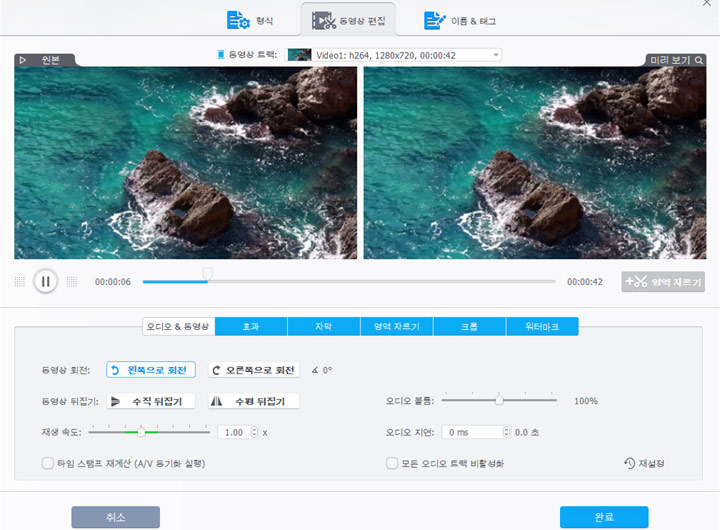Click the 00:00:06 current time text
The height and width of the screenshot is (530, 720).
pos(113,282)
